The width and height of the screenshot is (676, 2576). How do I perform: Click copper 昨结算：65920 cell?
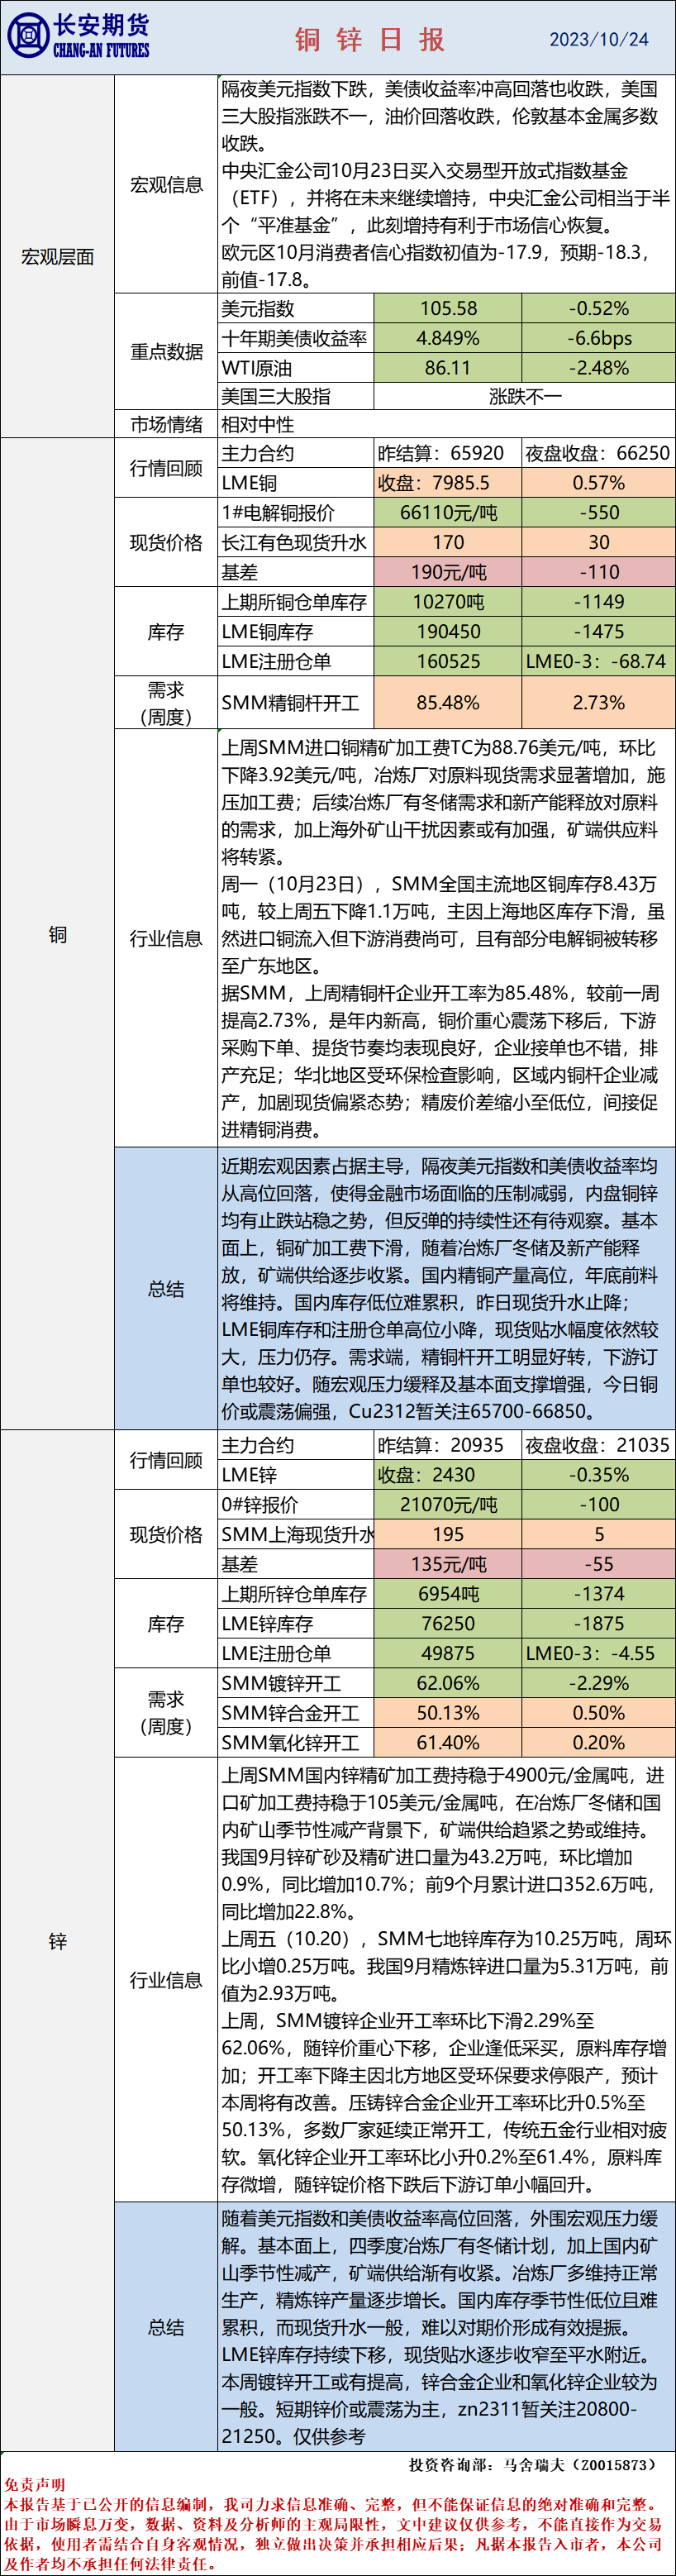448,453
